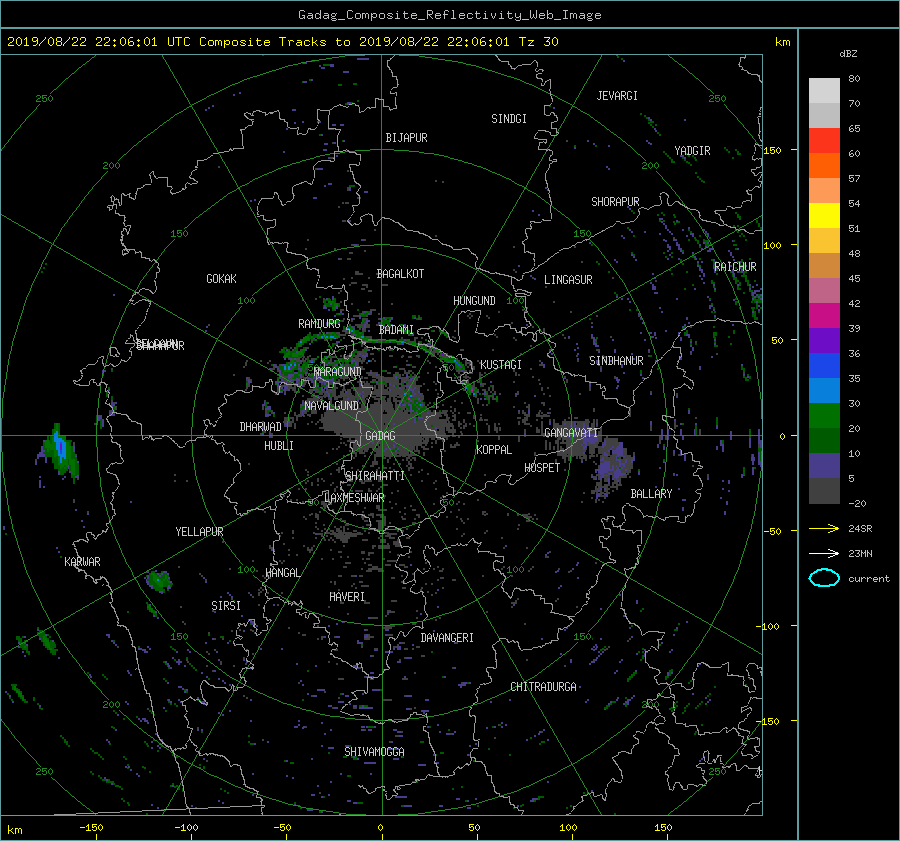Viewport: 900px width, 841px height.
Task: Click the RAICHUR city label
Action: point(735,267)
